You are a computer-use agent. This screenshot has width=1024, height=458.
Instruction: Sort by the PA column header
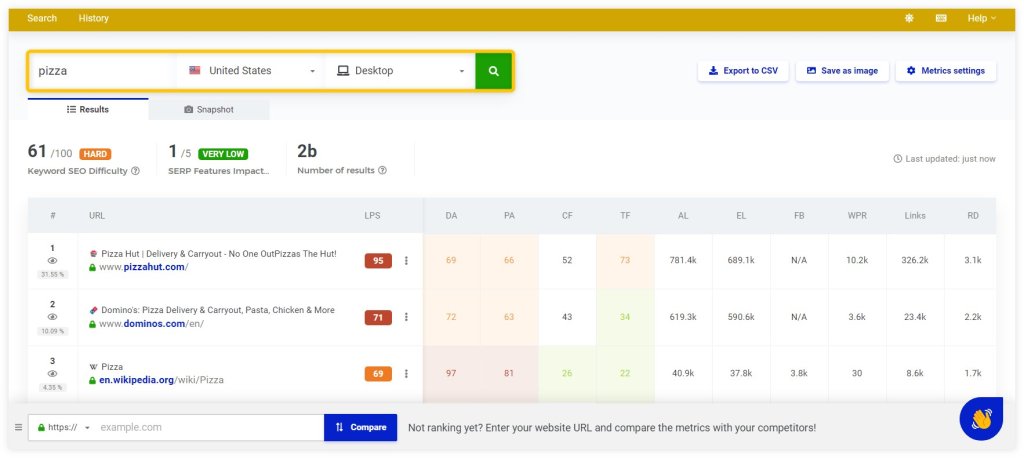click(x=509, y=216)
